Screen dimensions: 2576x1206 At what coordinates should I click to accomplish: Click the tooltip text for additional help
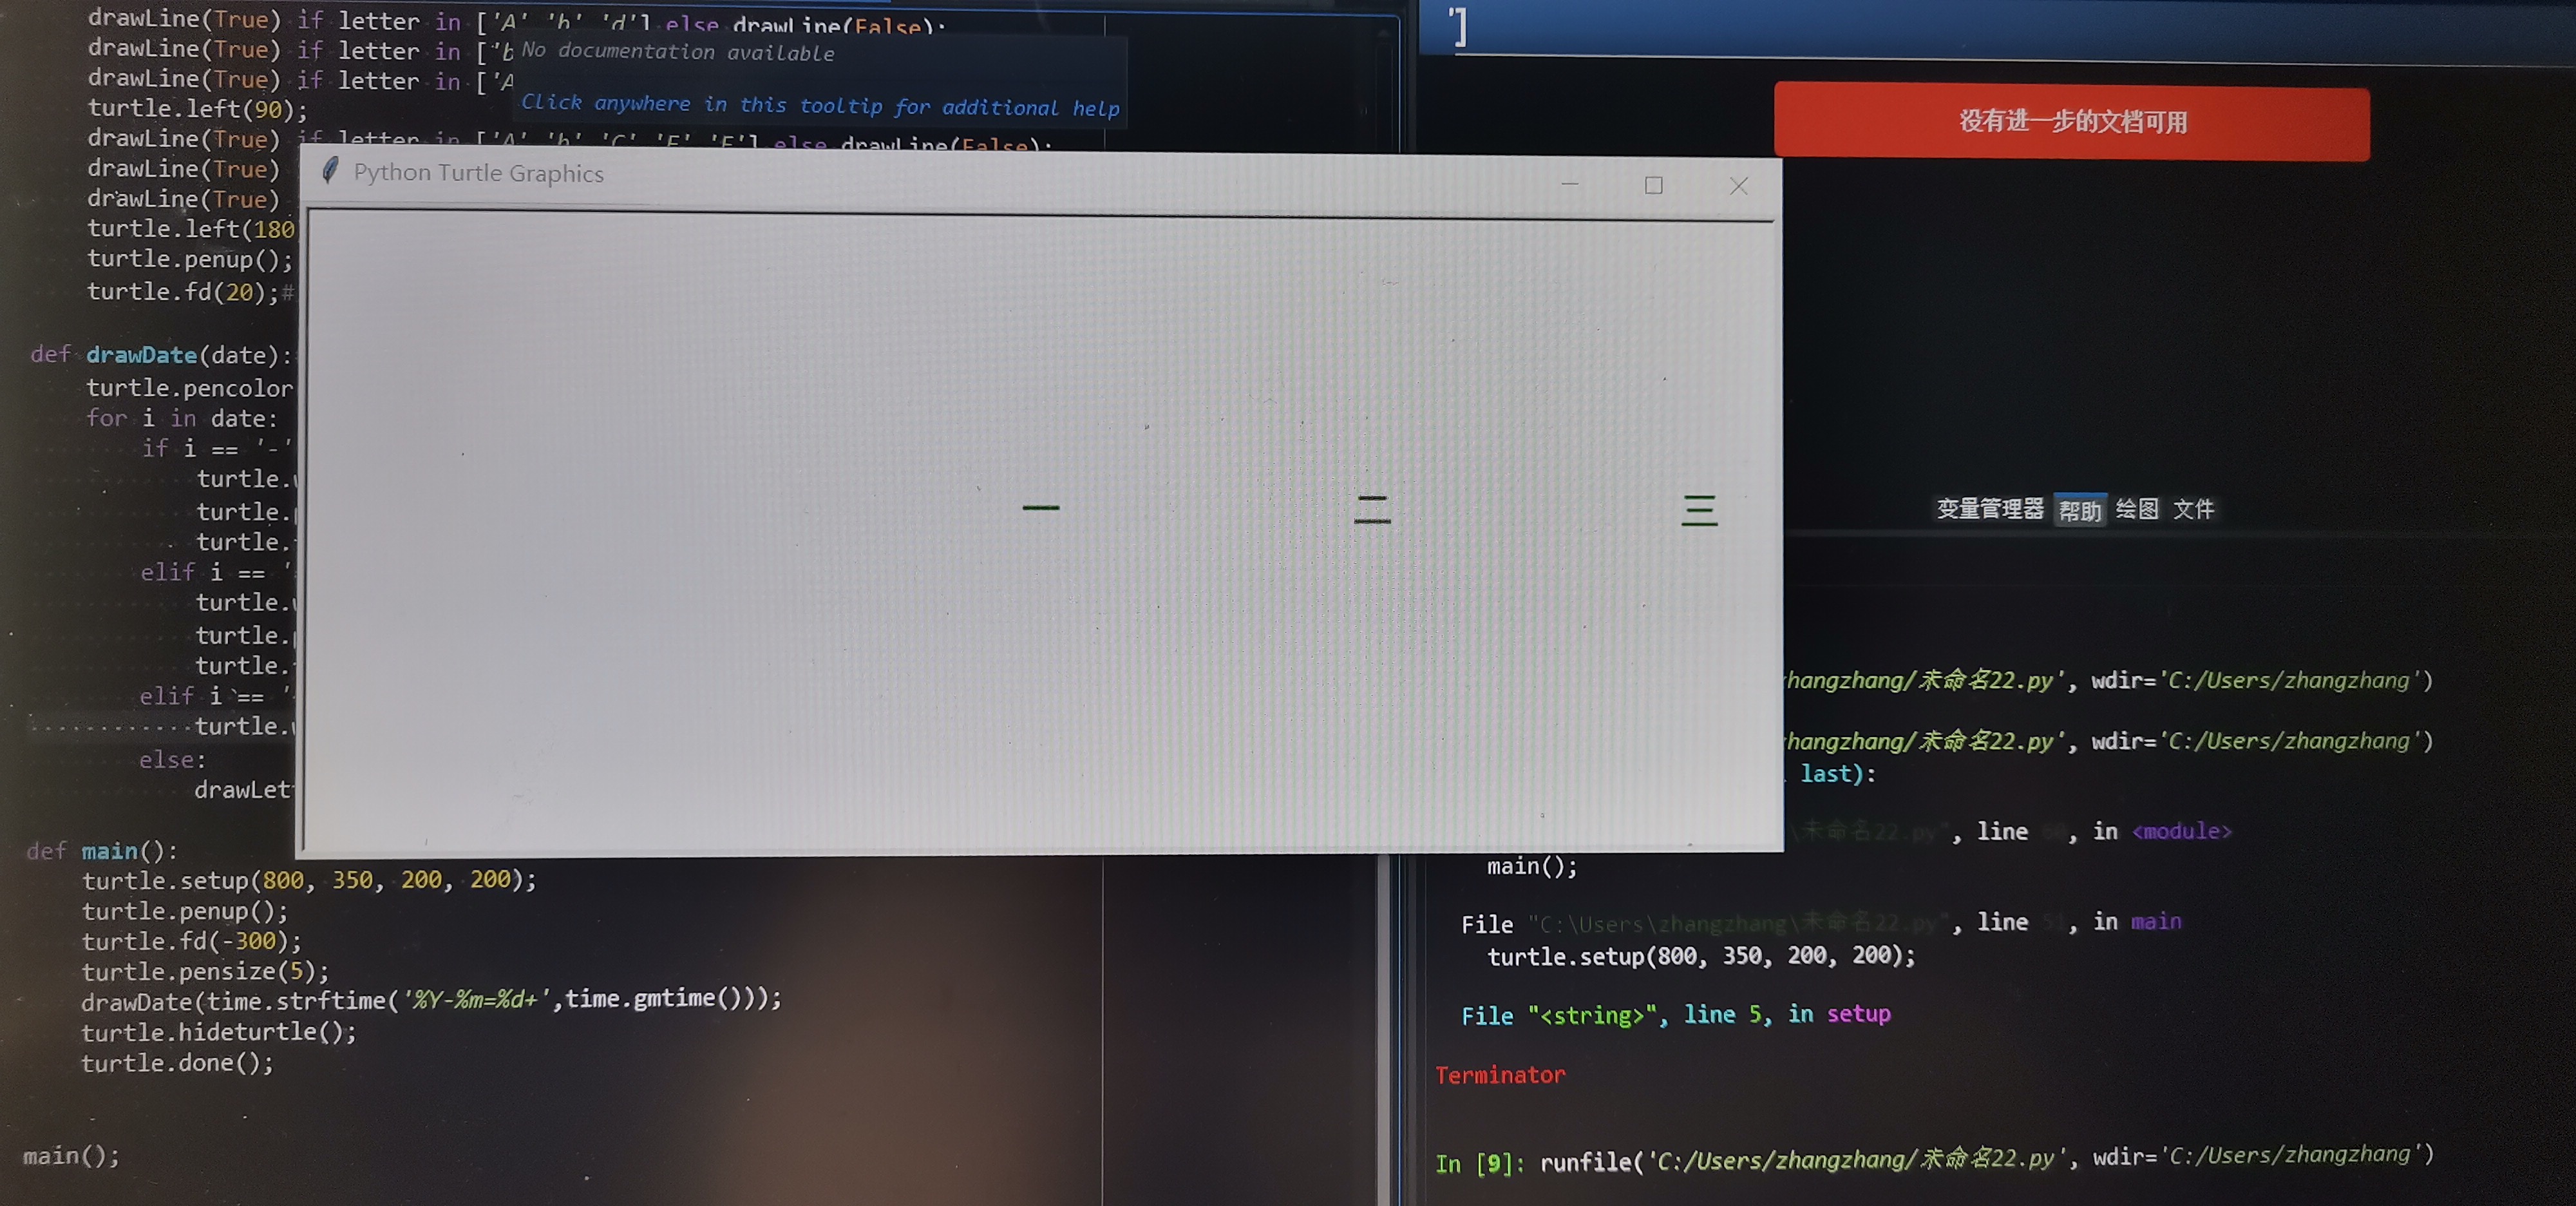[820, 105]
